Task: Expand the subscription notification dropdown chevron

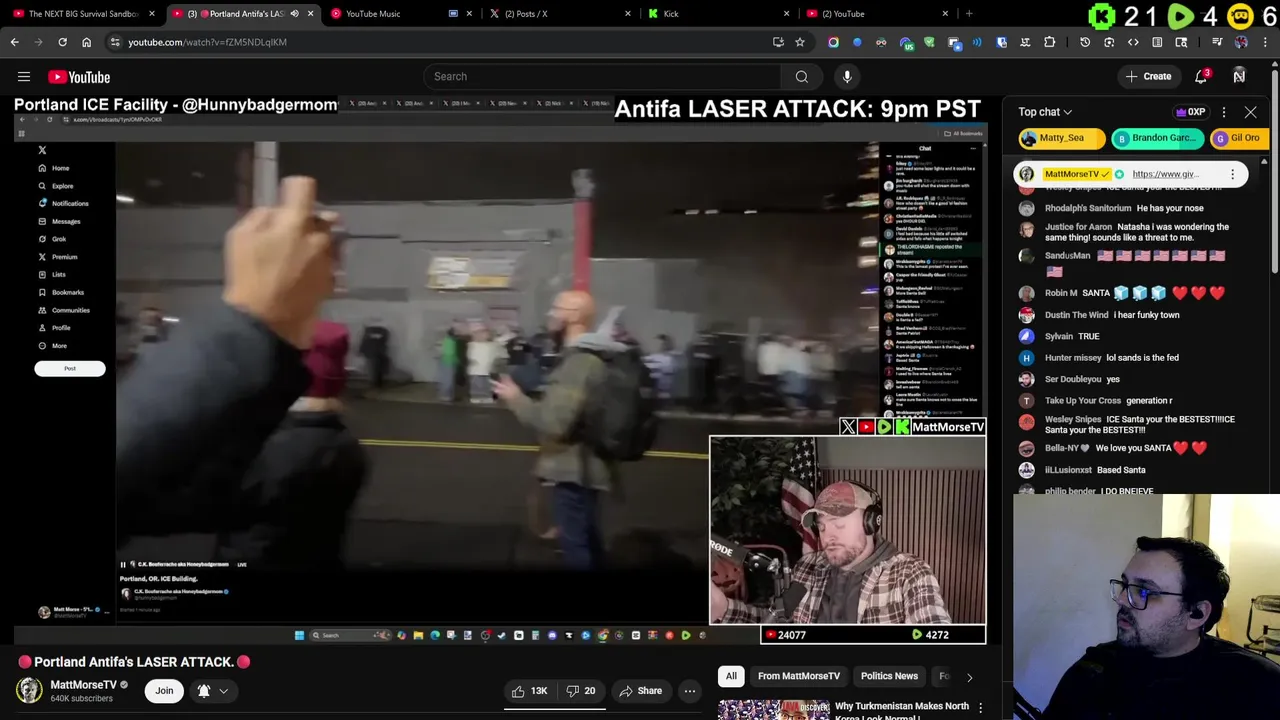Action: click(224, 691)
